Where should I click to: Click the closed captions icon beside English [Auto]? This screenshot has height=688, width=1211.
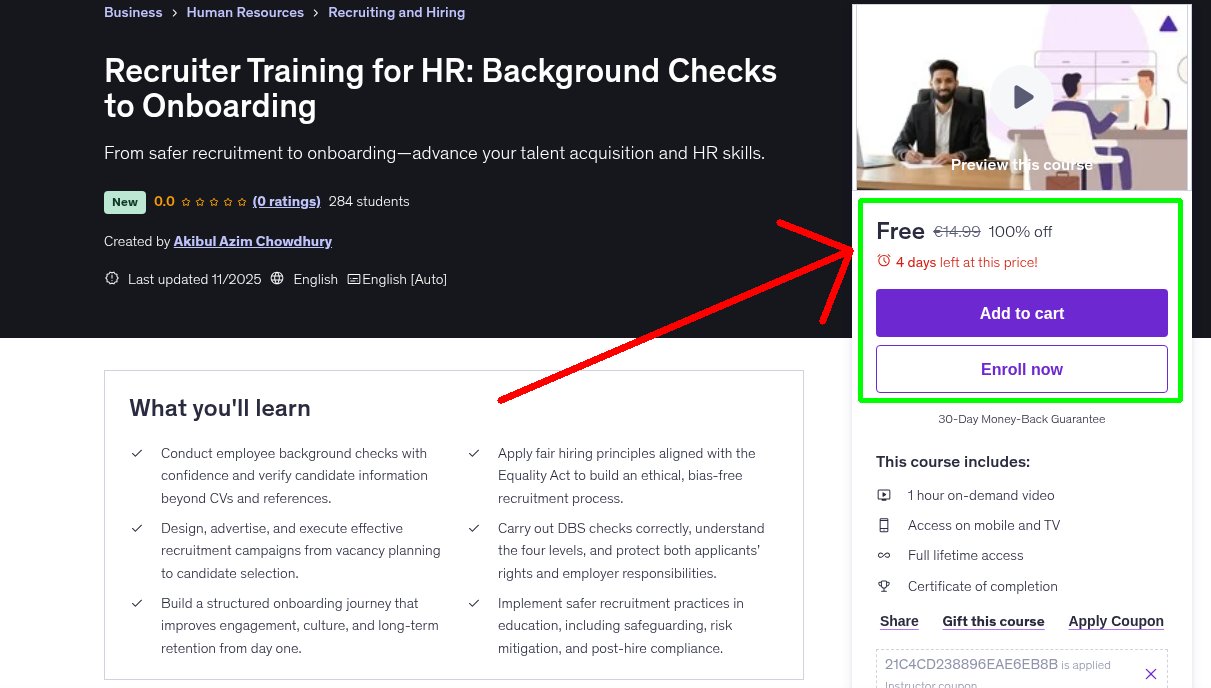pos(352,279)
